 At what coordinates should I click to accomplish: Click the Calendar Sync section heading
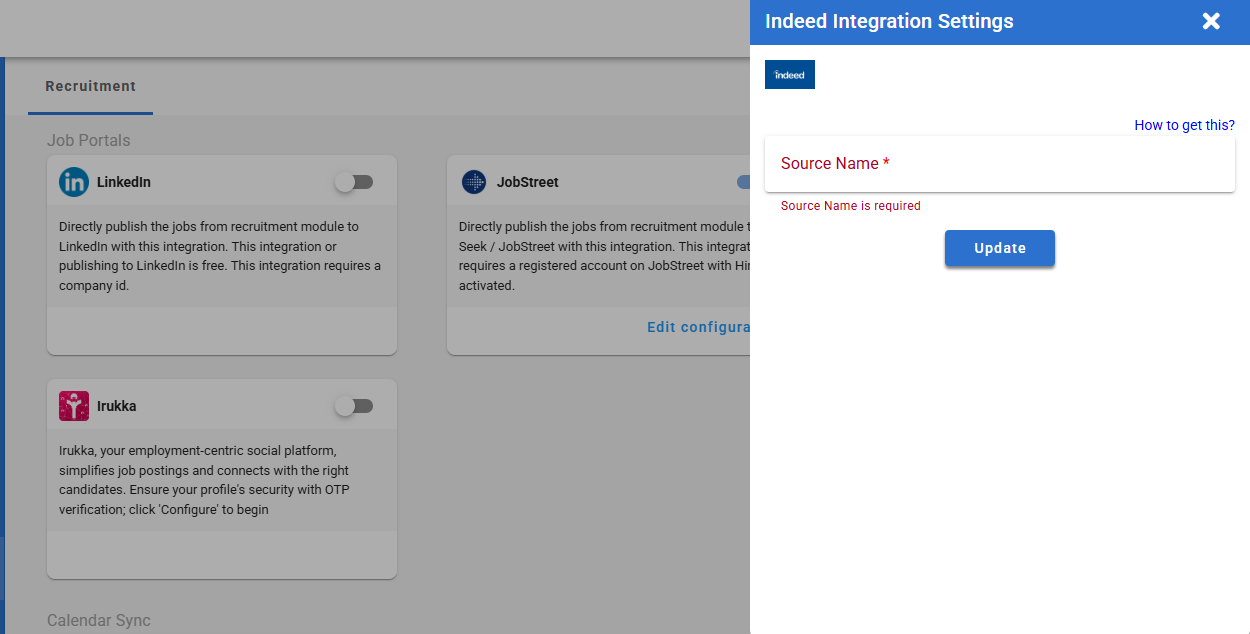[x=99, y=620]
